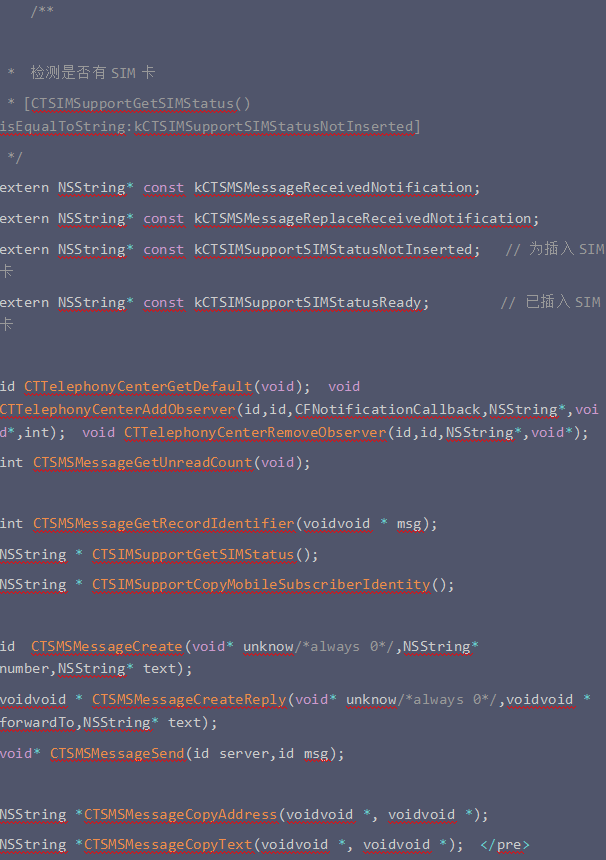Click the comment terminator */ line
The width and height of the screenshot is (606, 860).
coord(15,157)
